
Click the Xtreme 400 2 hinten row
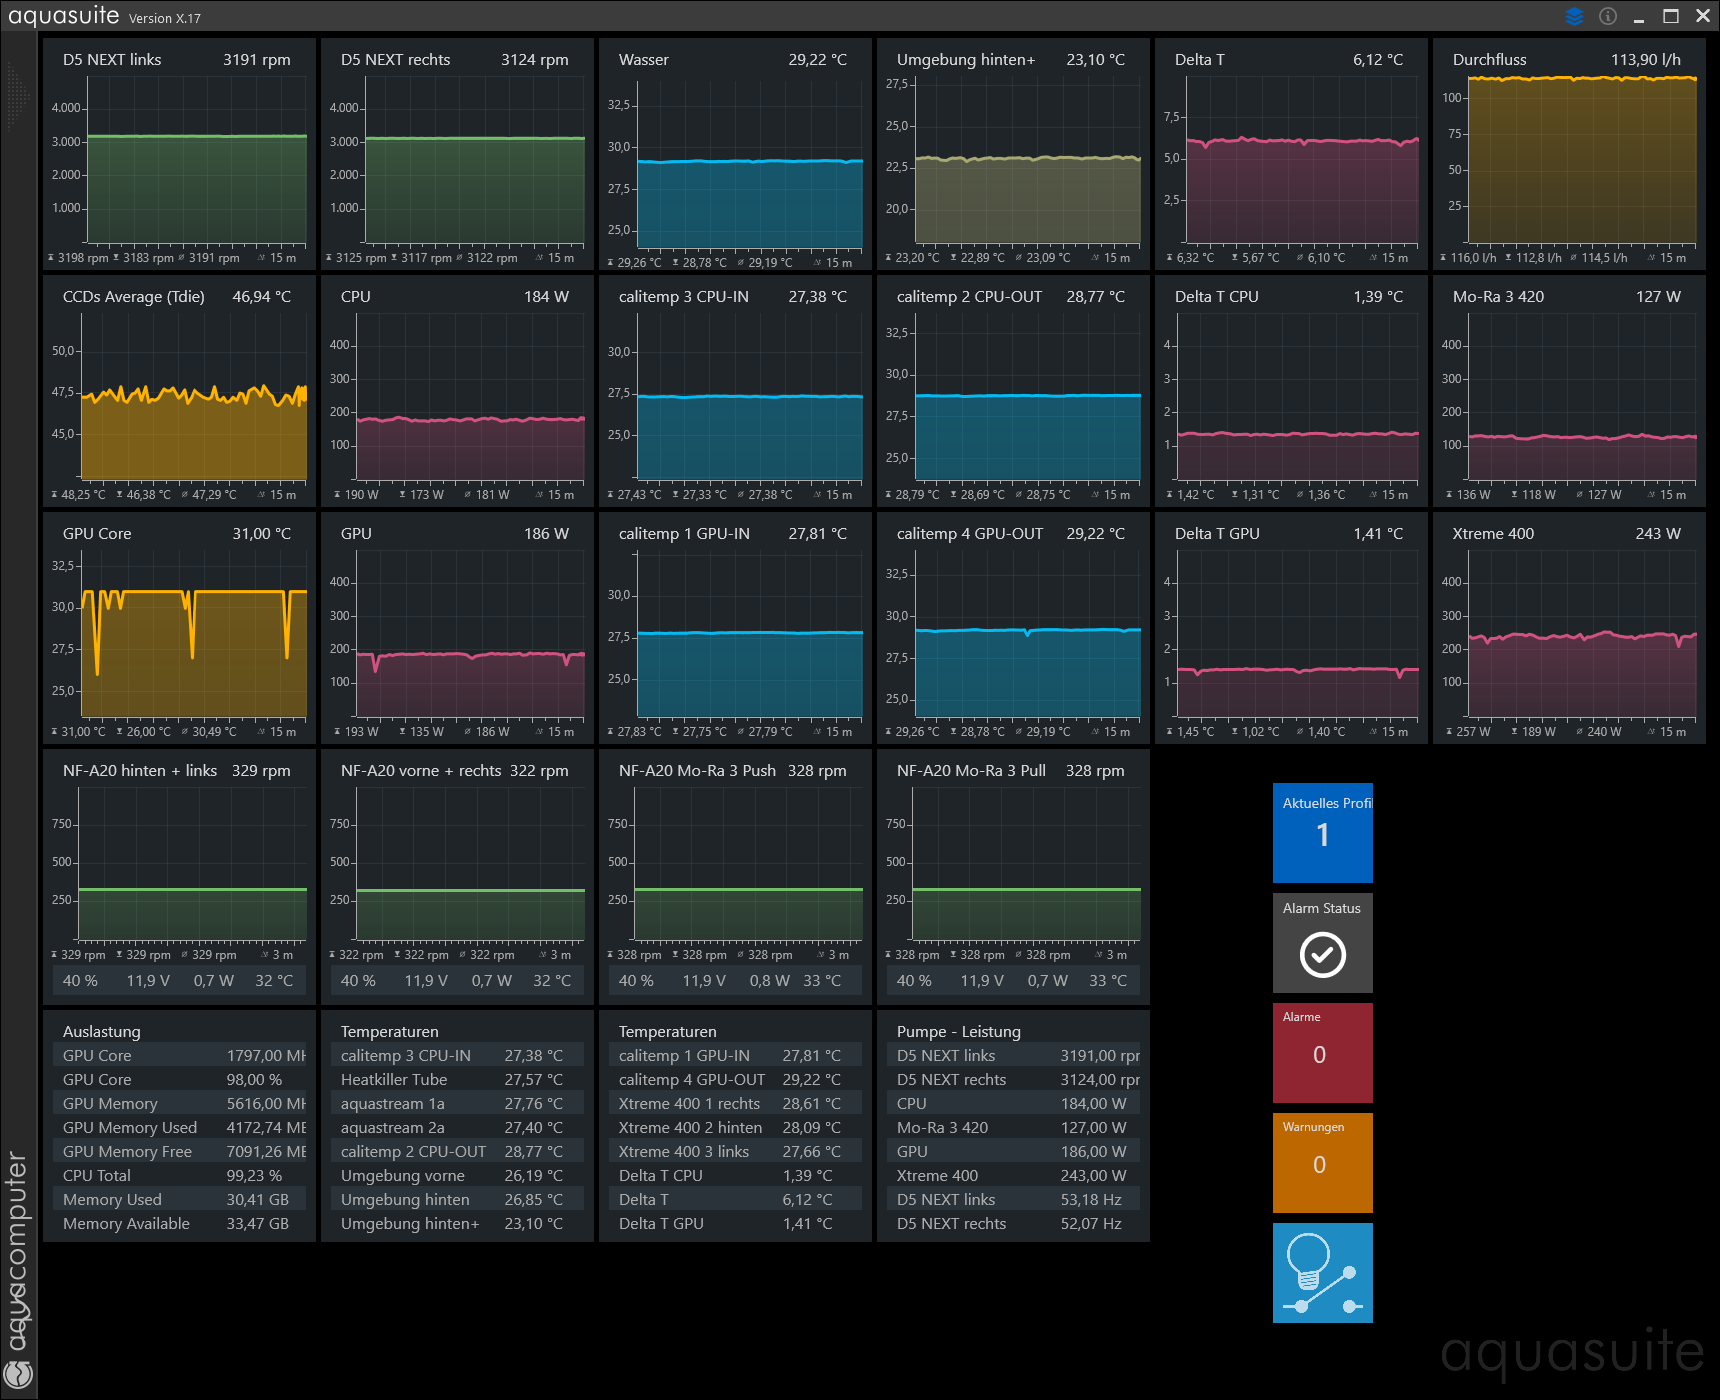pyautogui.click(x=735, y=1127)
